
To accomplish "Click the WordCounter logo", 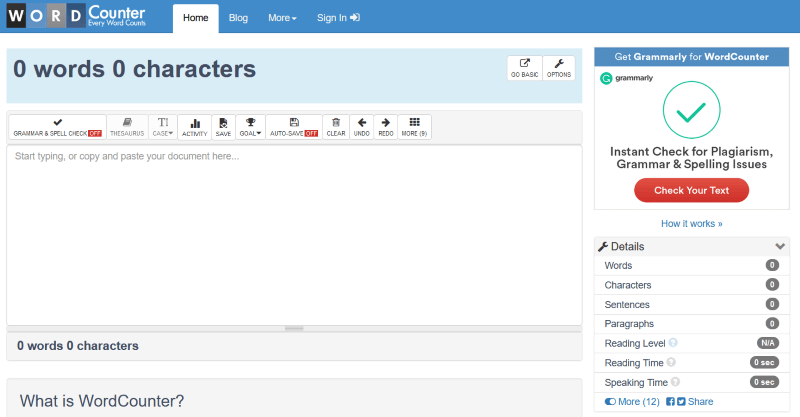I will pos(77,16).
